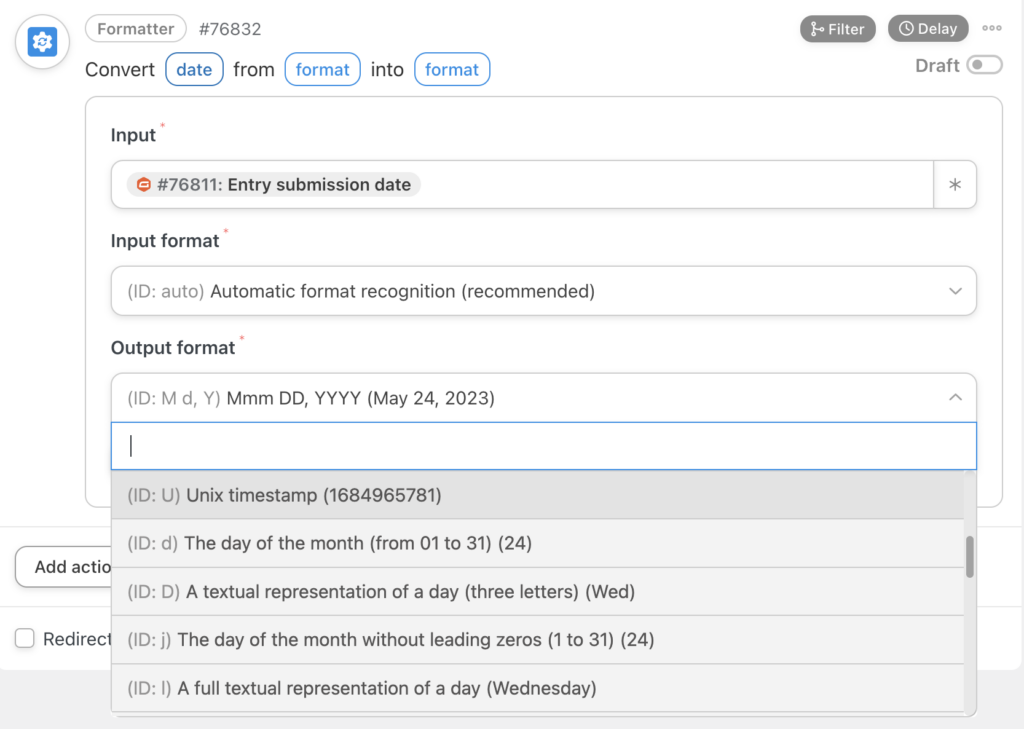Viewport: 1024px width, 729px height.
Task: Open the date type selector pill
Action: click(x=194, y=69)
